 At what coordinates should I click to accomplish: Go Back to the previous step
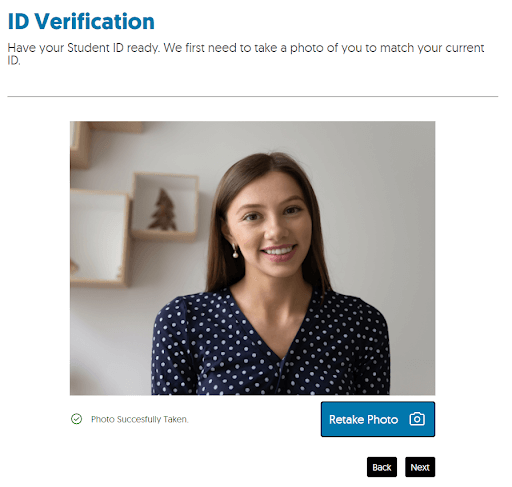click(x=382, y=467)
